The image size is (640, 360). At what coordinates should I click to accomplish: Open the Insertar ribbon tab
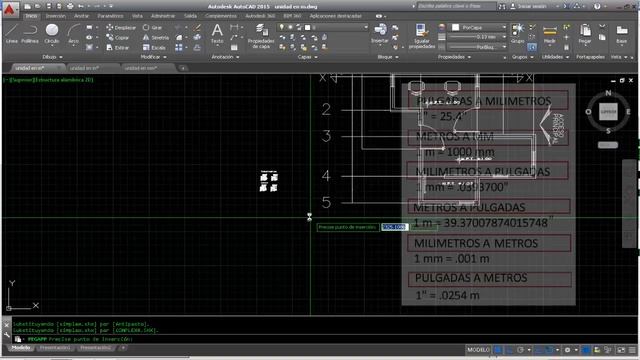pos(56,16)
